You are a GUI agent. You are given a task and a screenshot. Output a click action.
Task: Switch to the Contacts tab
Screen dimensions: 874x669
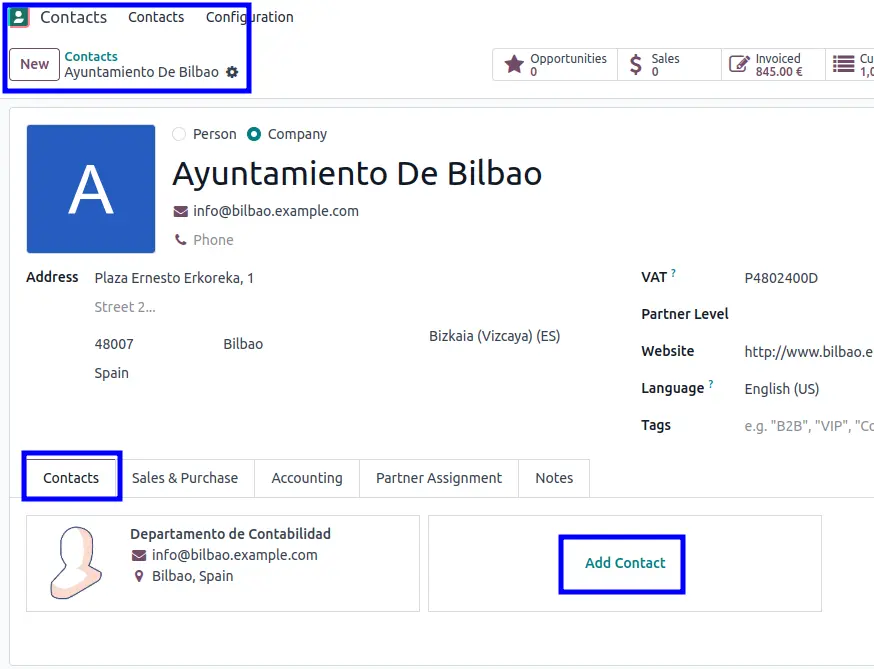tap(71, 478)
